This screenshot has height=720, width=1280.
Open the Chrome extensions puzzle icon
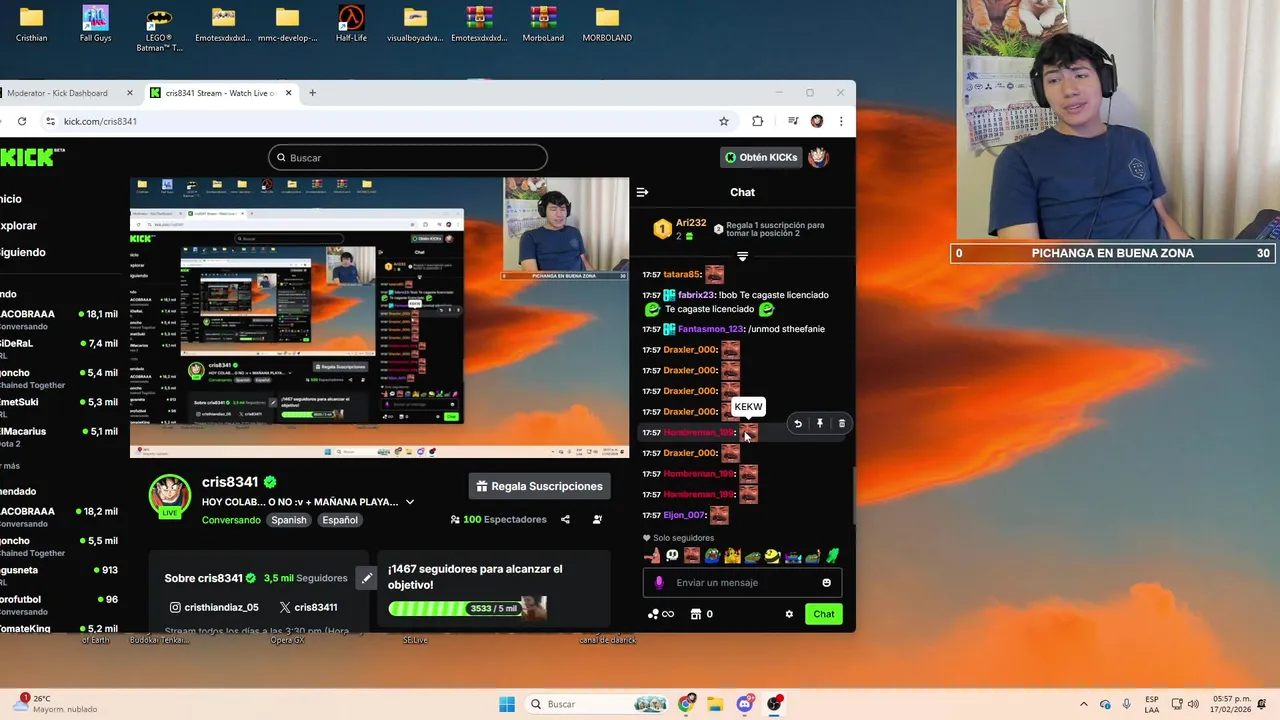[757, 121]
